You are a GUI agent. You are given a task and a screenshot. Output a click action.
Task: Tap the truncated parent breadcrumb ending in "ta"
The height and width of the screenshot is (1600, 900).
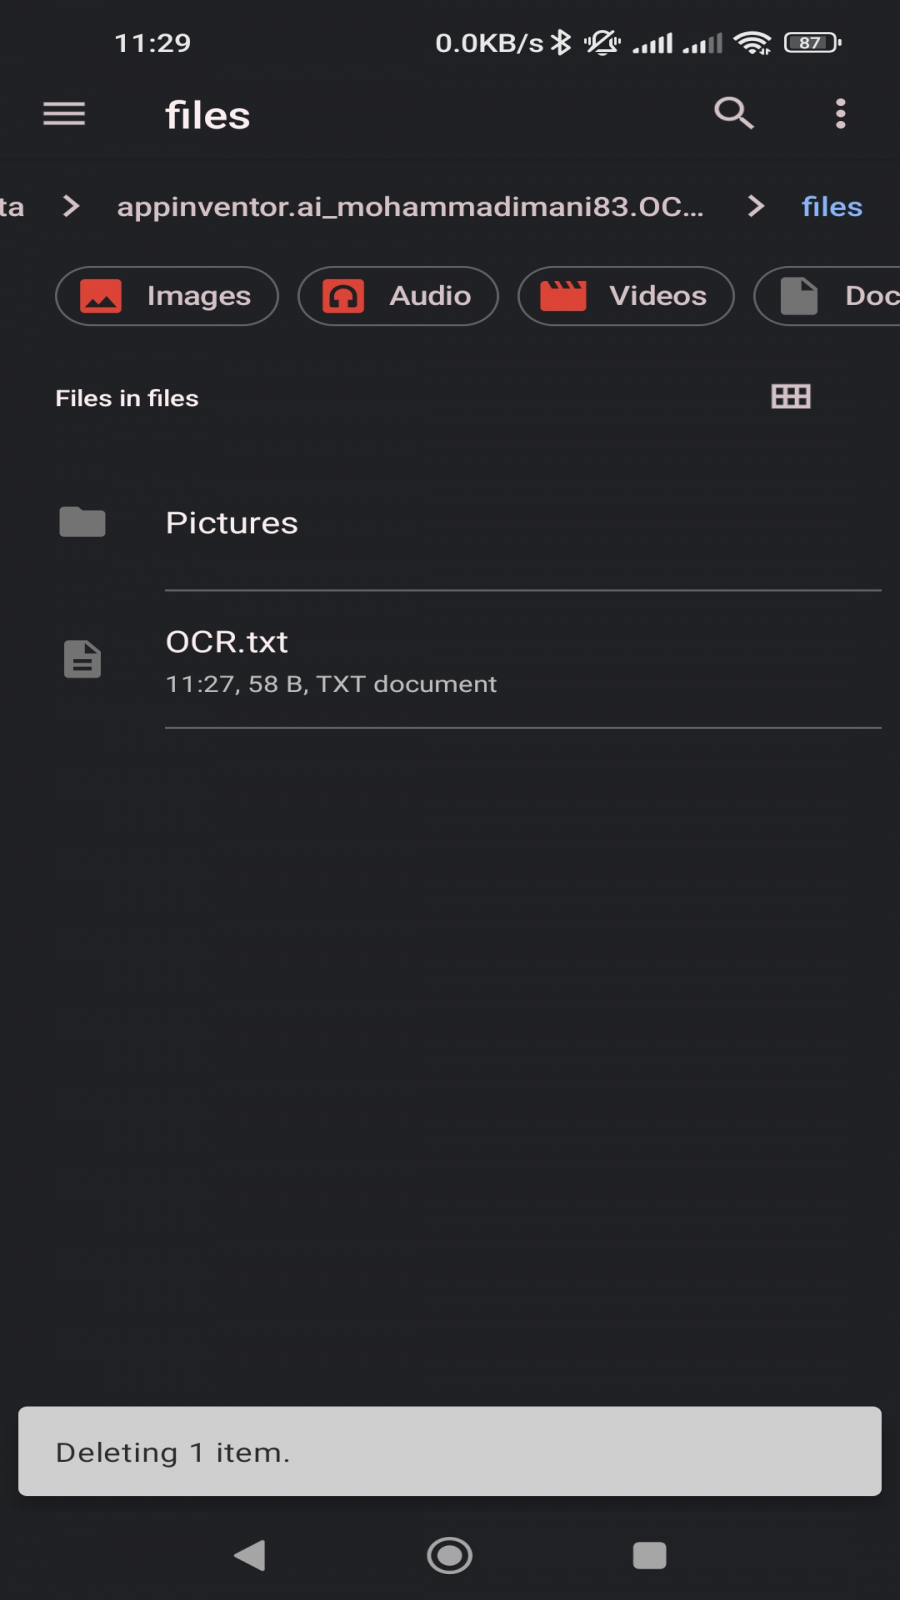tap(12, 207)
